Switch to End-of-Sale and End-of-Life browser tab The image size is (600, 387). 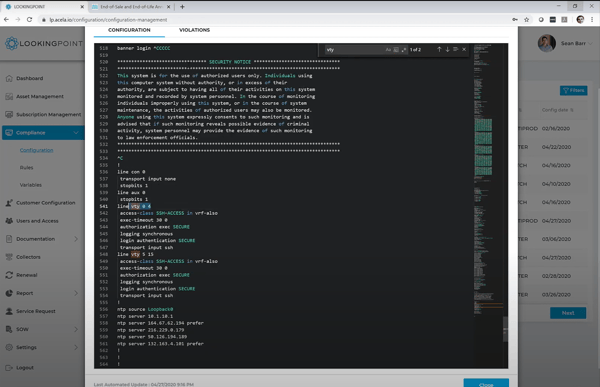click(x=131, y=7)
